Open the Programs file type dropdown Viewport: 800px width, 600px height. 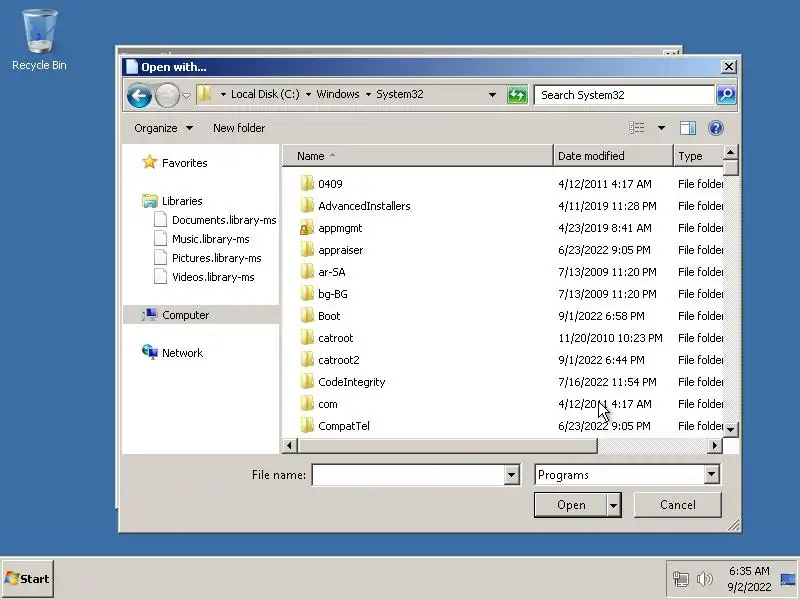click(x=711, y=475)
